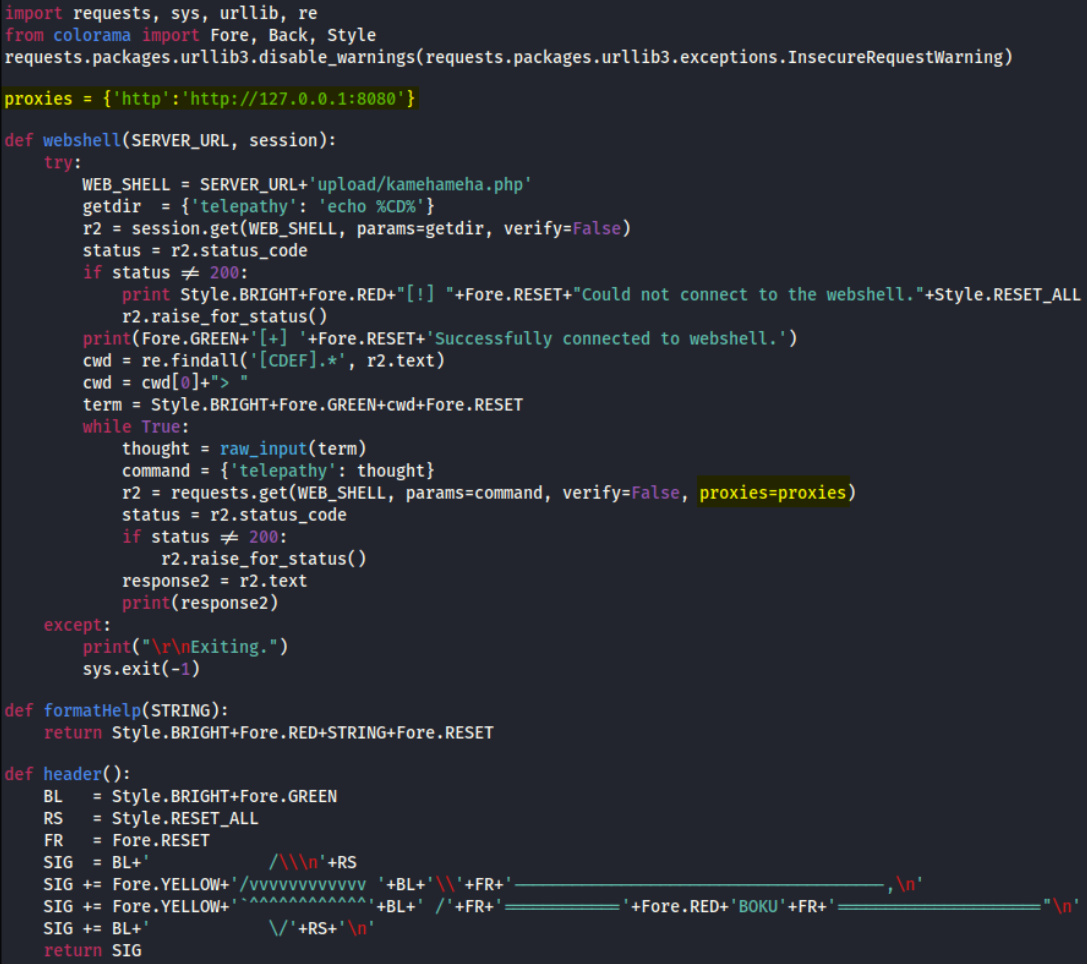The height and width of the screenshot is (964, 1087).
Task: Click the 'print(response2)' line
Action: 200,603
